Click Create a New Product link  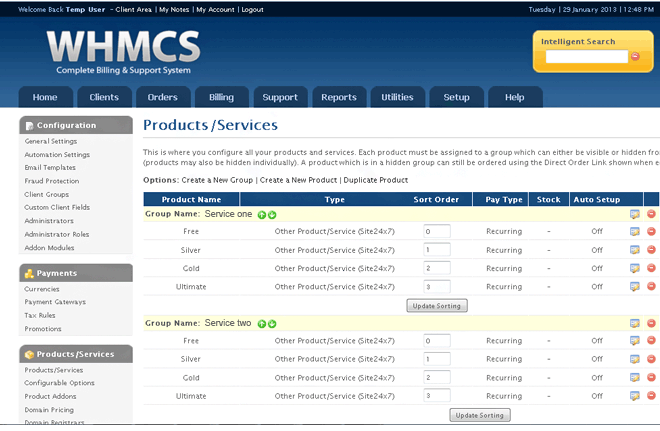click(298, 180)
